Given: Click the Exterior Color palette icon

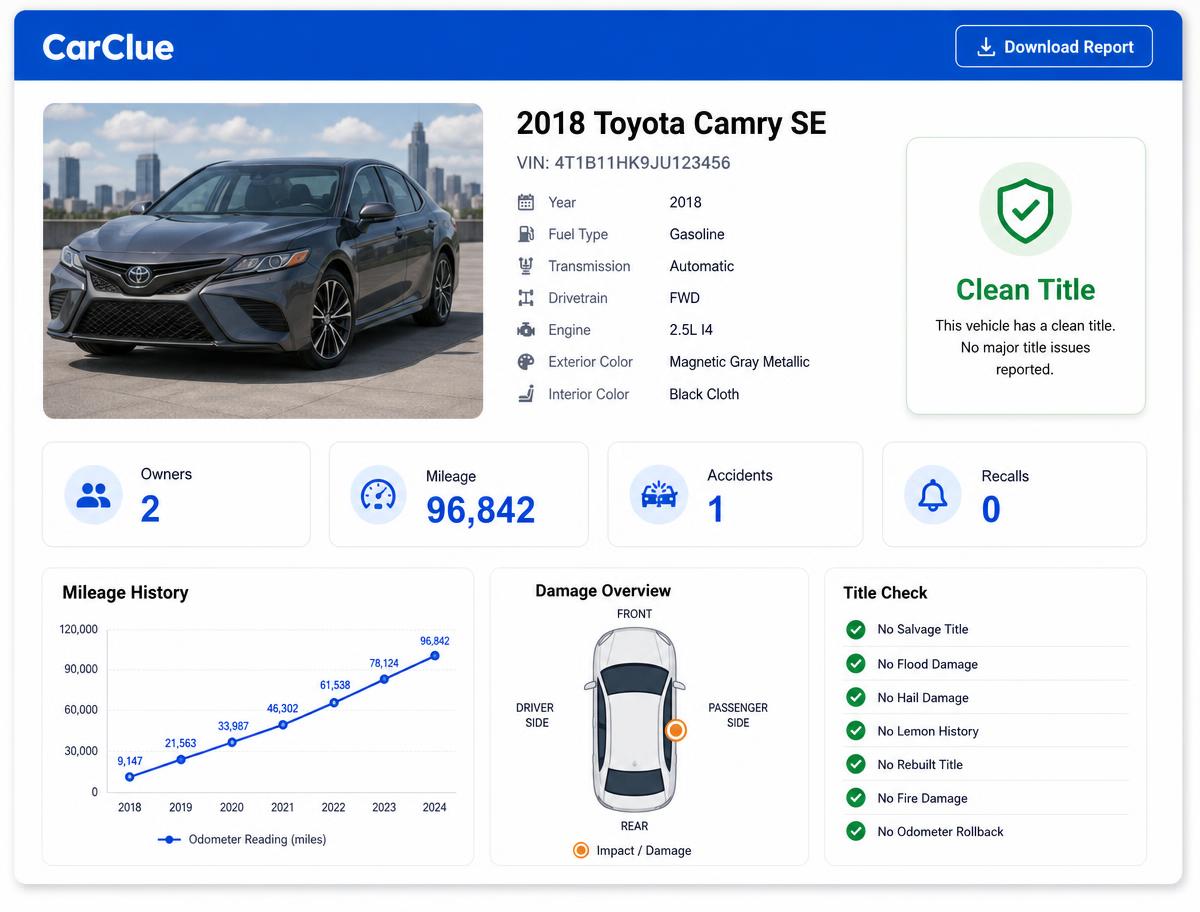Looking at the screenshot, I should point(526,362).
